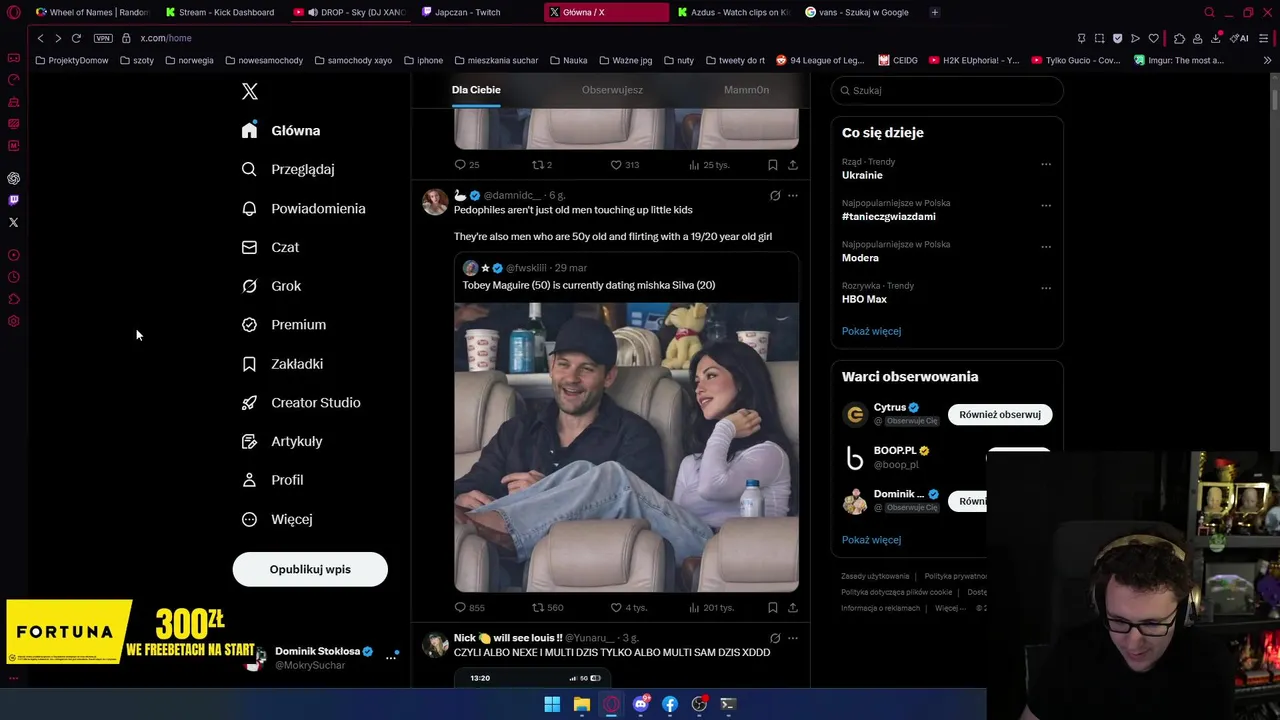Screen dimensions: 1280x720
Task: Open Grok from the sidebar
Action: click(271, 286)
